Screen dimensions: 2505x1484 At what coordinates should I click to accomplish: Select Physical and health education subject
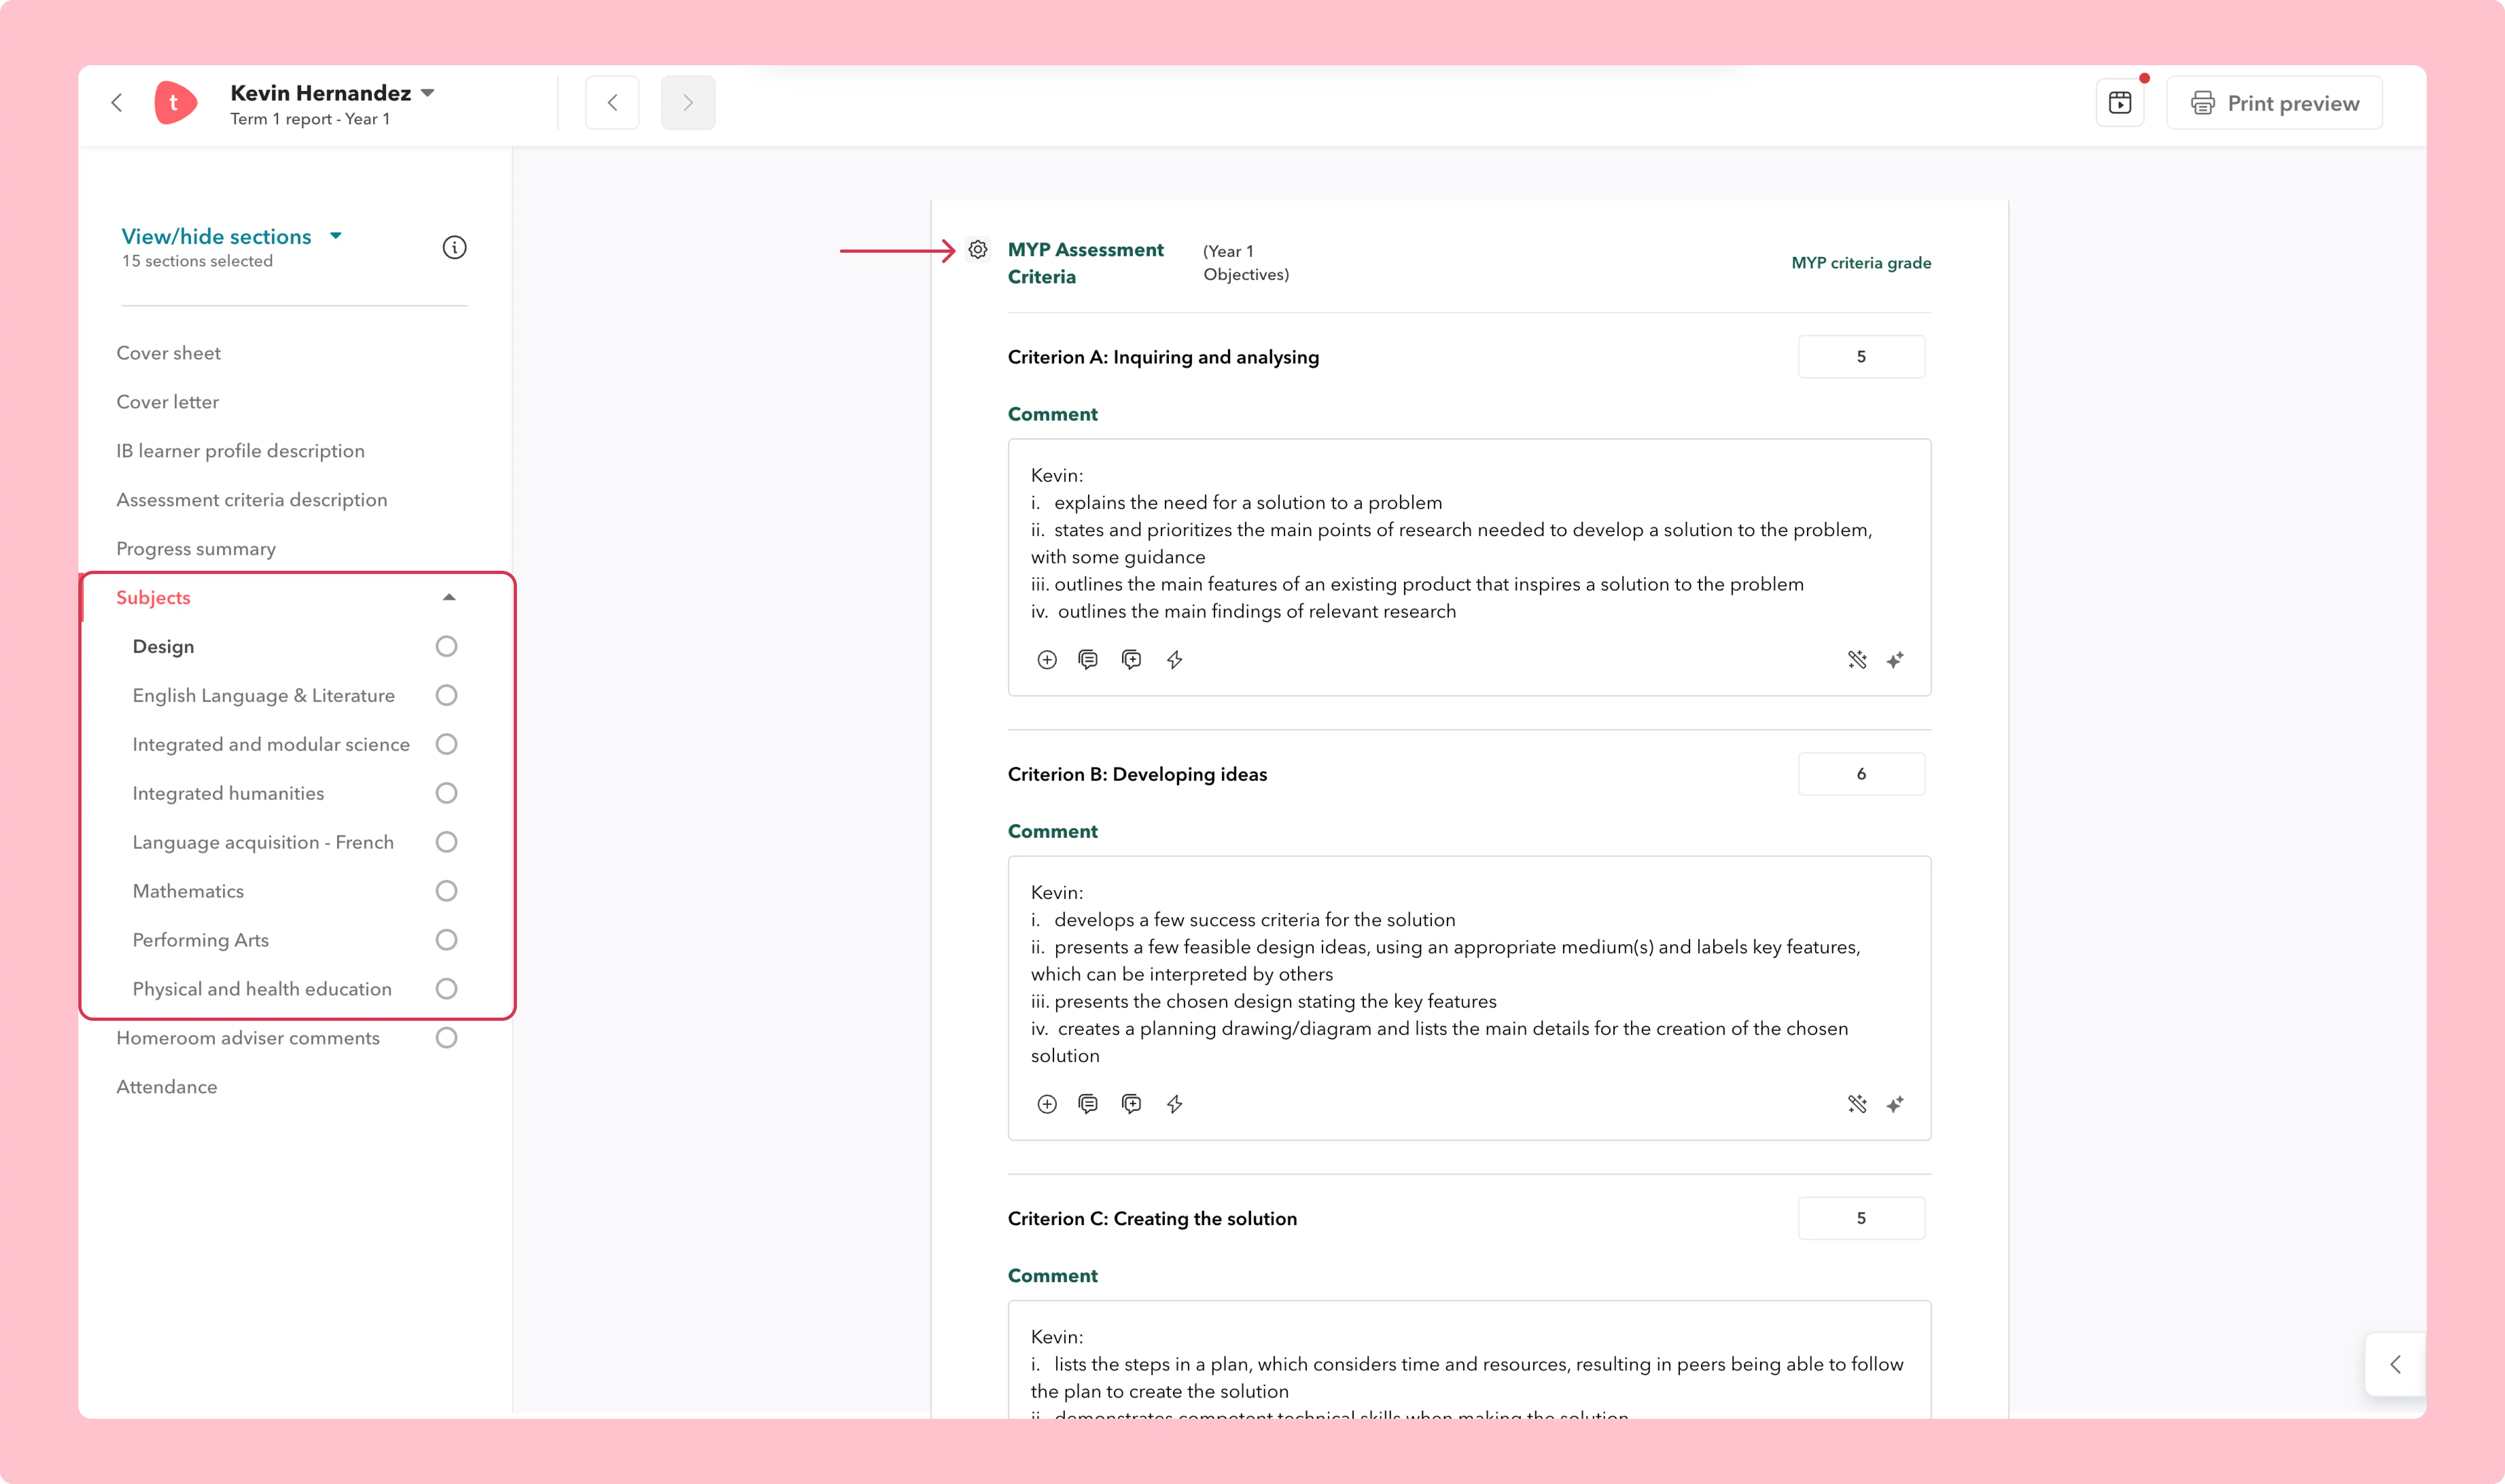tap(262, 989)
